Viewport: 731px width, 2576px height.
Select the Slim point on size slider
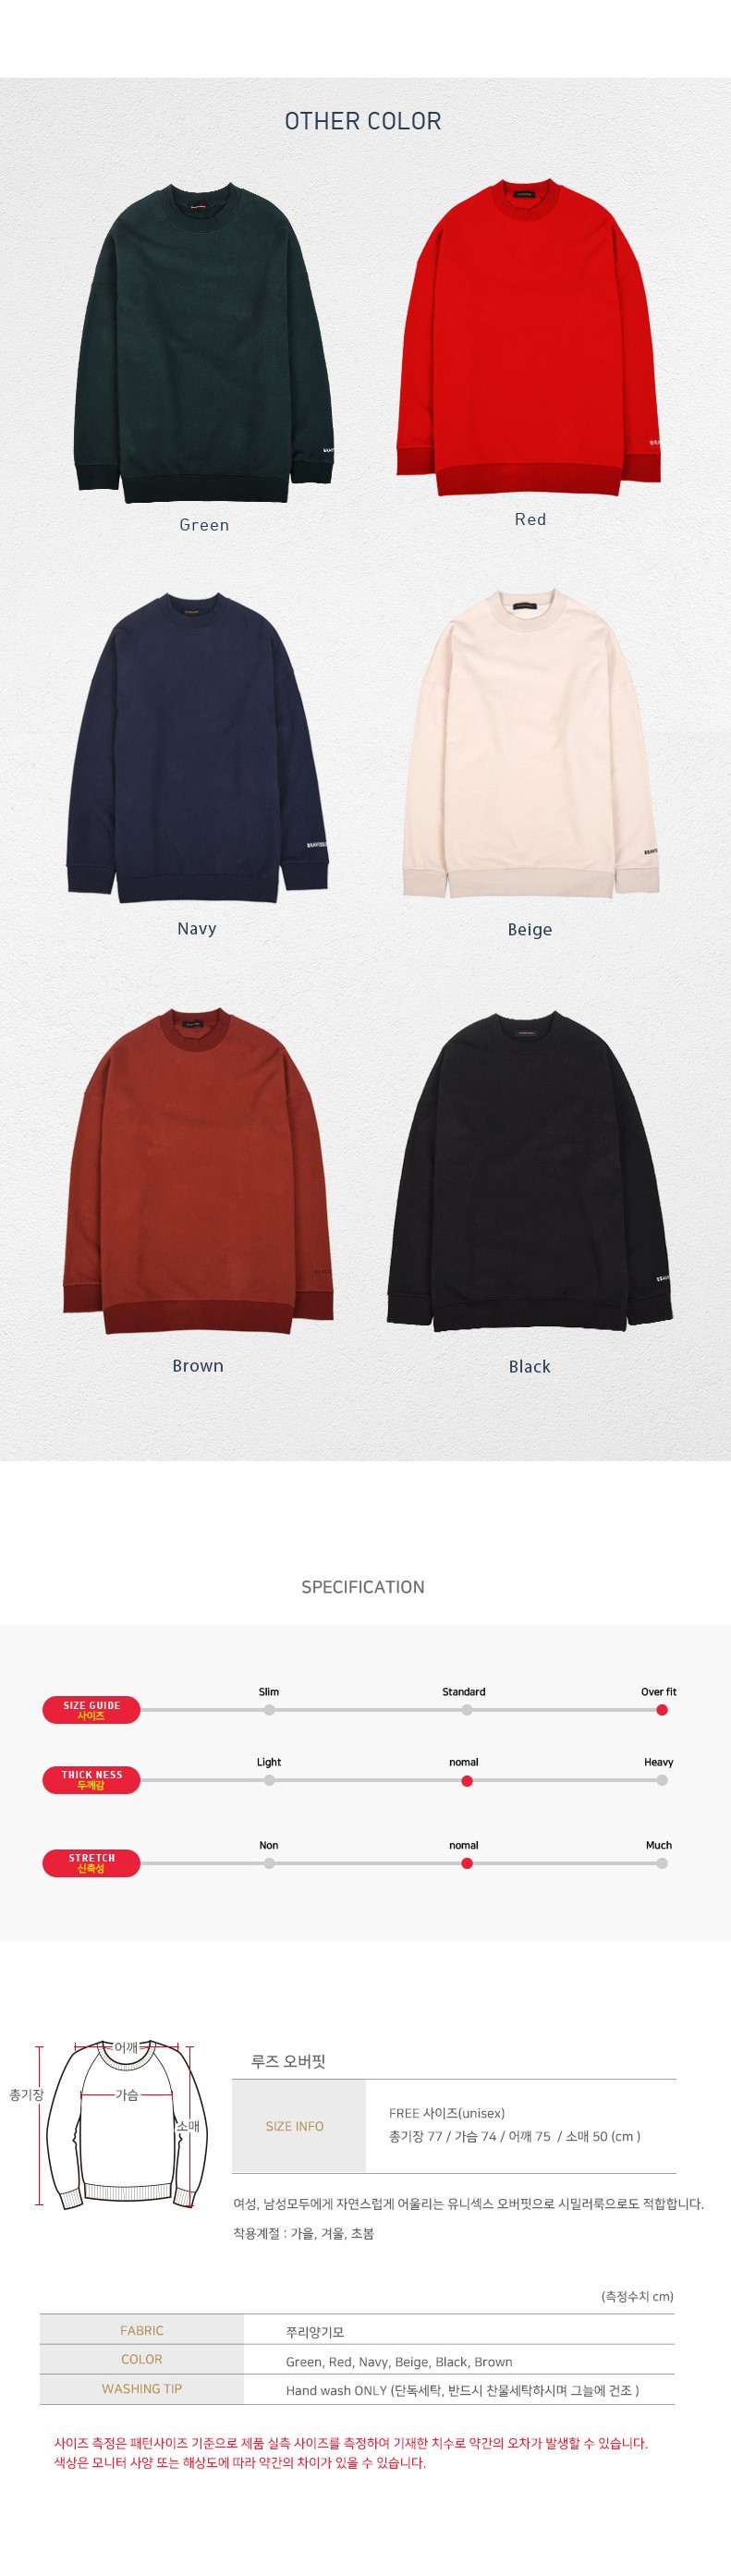(269, 1710)
